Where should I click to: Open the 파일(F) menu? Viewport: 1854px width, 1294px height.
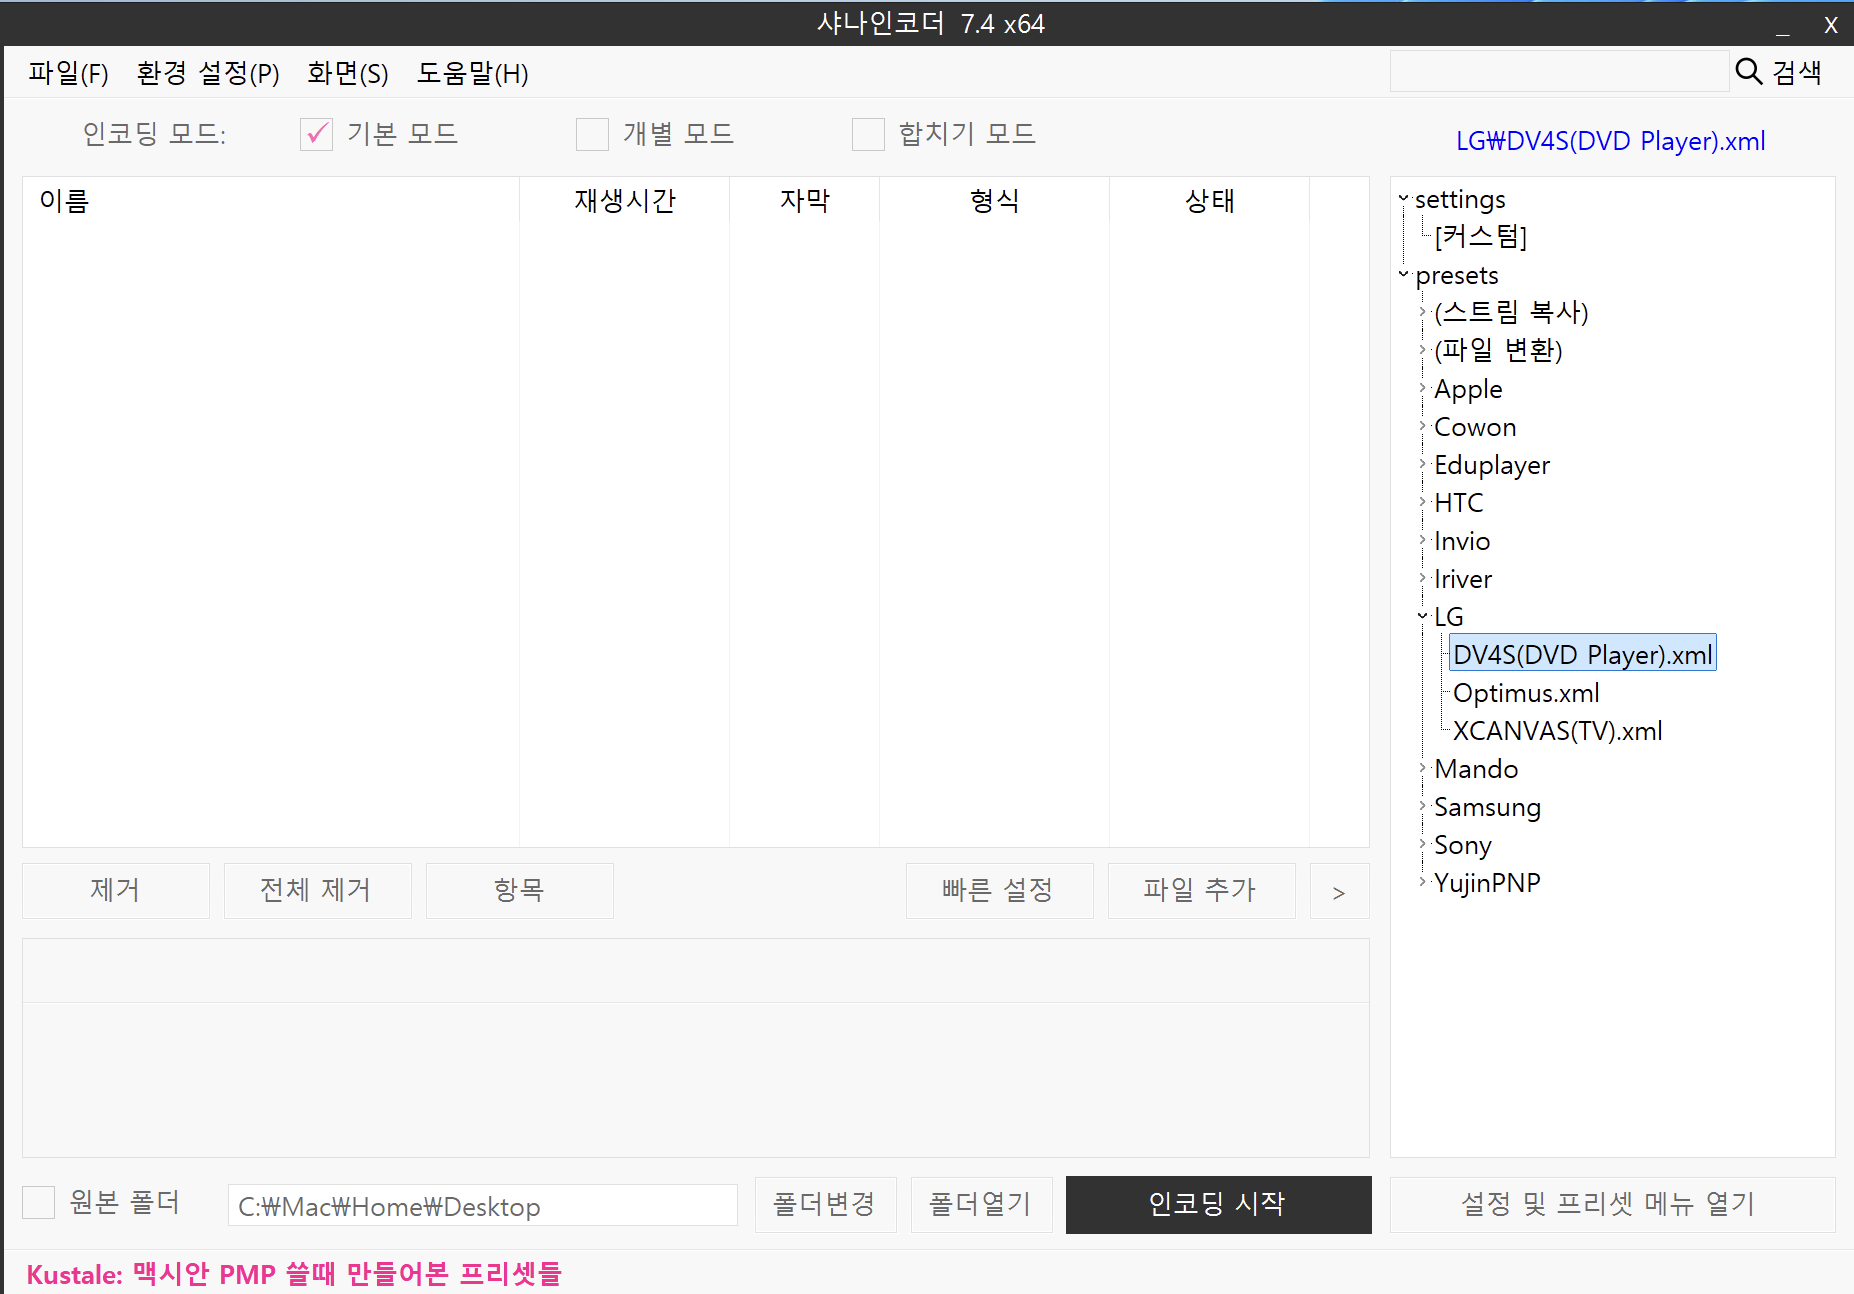pyautogui.click(x=68, y=73)
